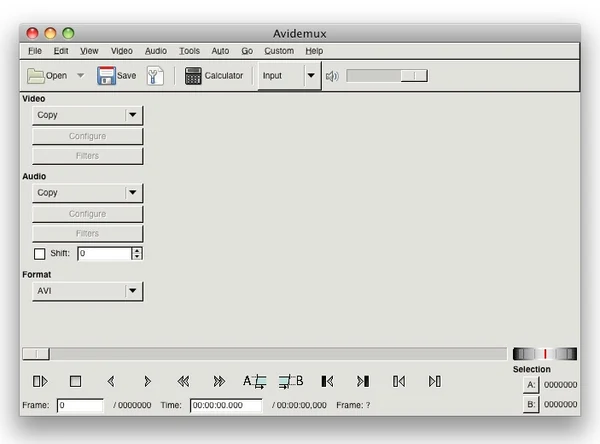Click the speaker volume icon
Image resolution: width=600 pixels, height=444 pixels.
pyautogui.click(x=332, y=76)
